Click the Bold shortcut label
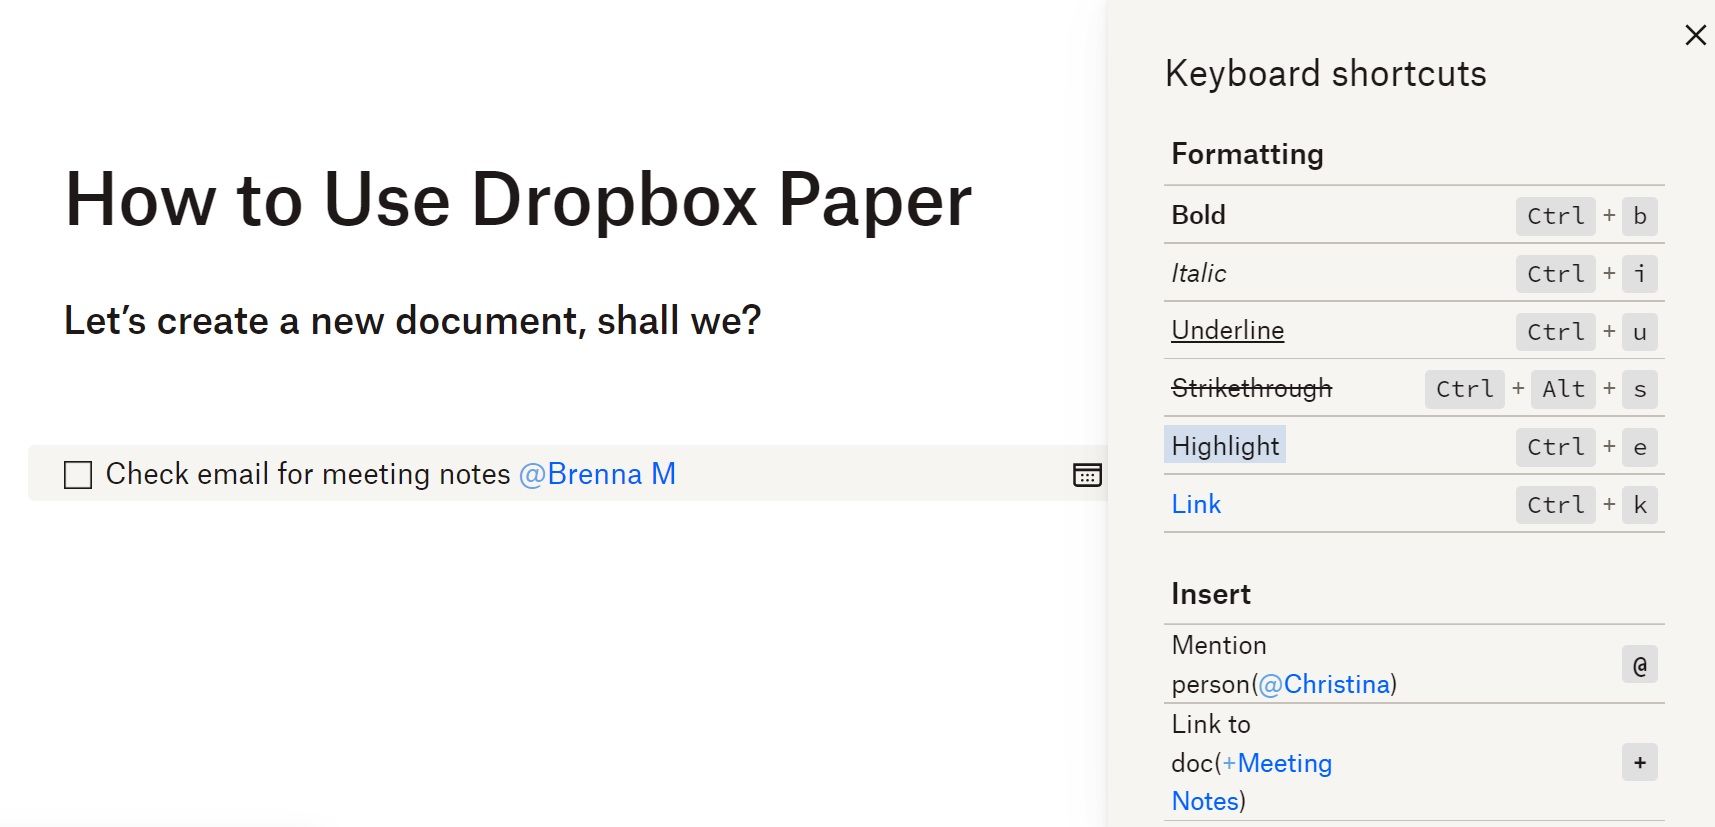 [x=1198, y=215]
